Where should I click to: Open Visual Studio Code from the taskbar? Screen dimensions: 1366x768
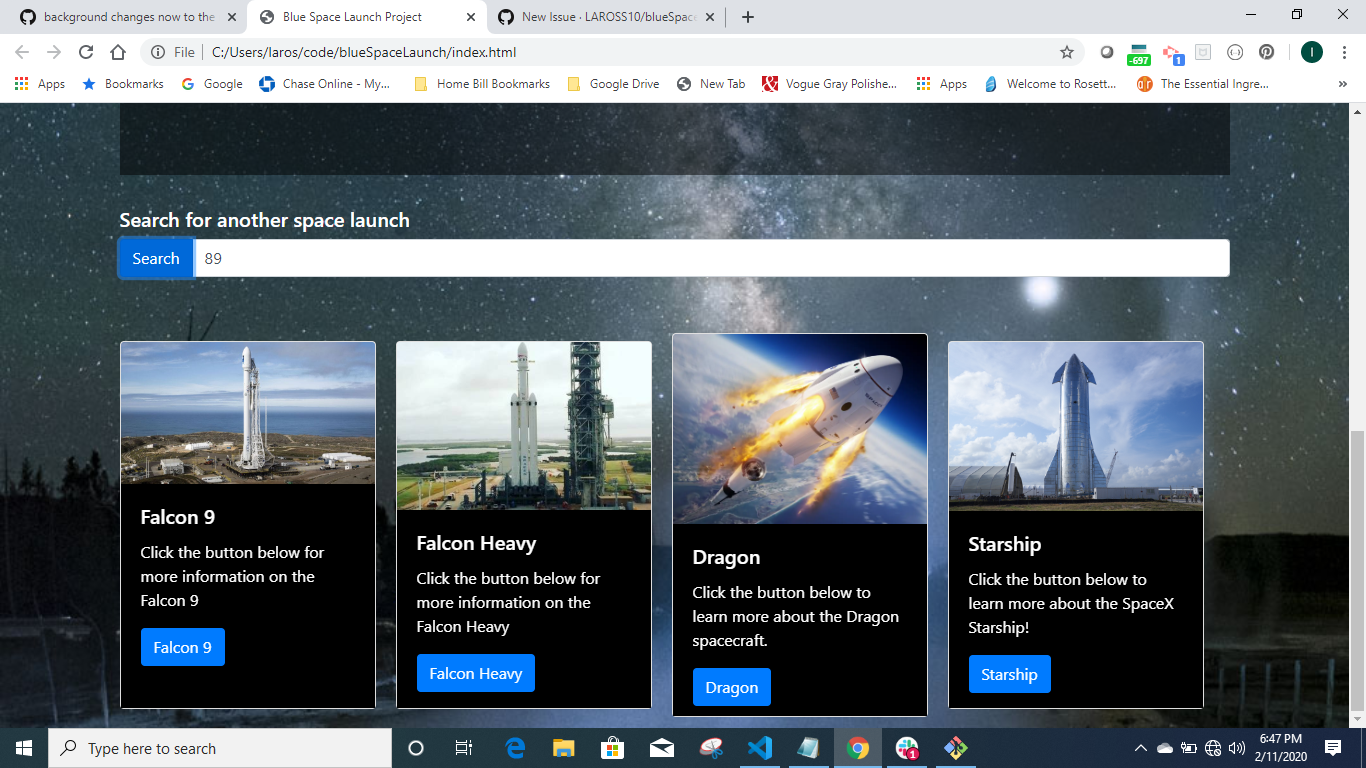(x=759, y=748)
